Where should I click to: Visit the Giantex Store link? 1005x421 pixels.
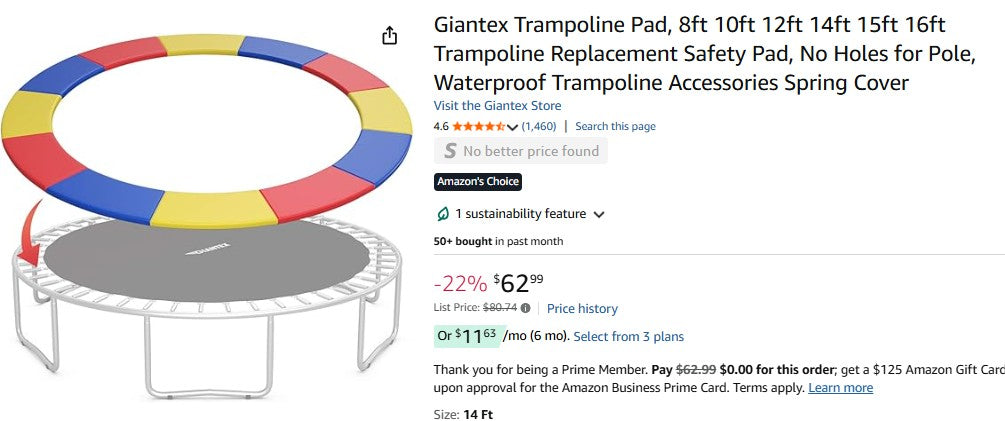(497, 106)
